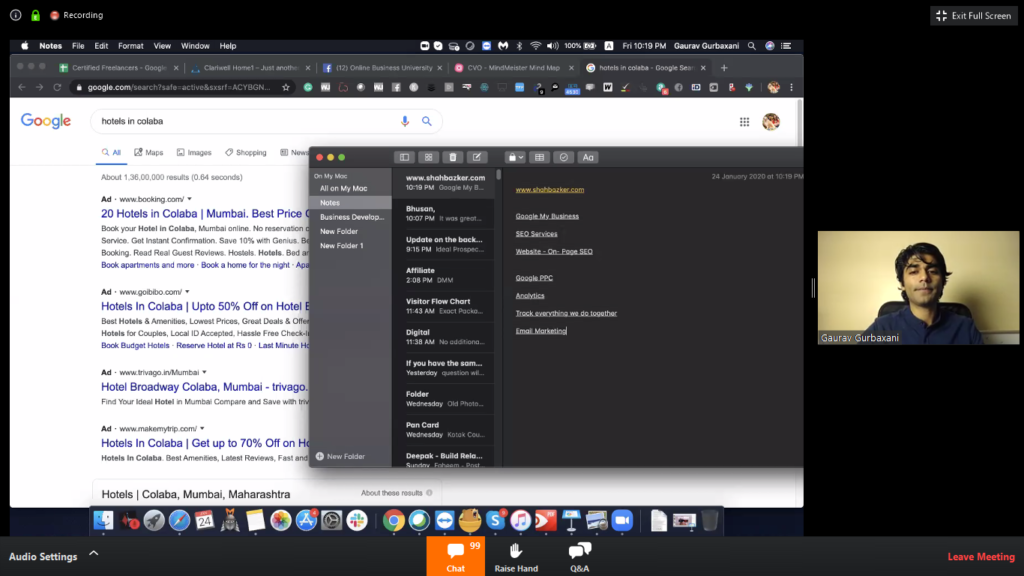Open the Format menu in the menu bar
1024x576 pixels.
pos(131,45)
